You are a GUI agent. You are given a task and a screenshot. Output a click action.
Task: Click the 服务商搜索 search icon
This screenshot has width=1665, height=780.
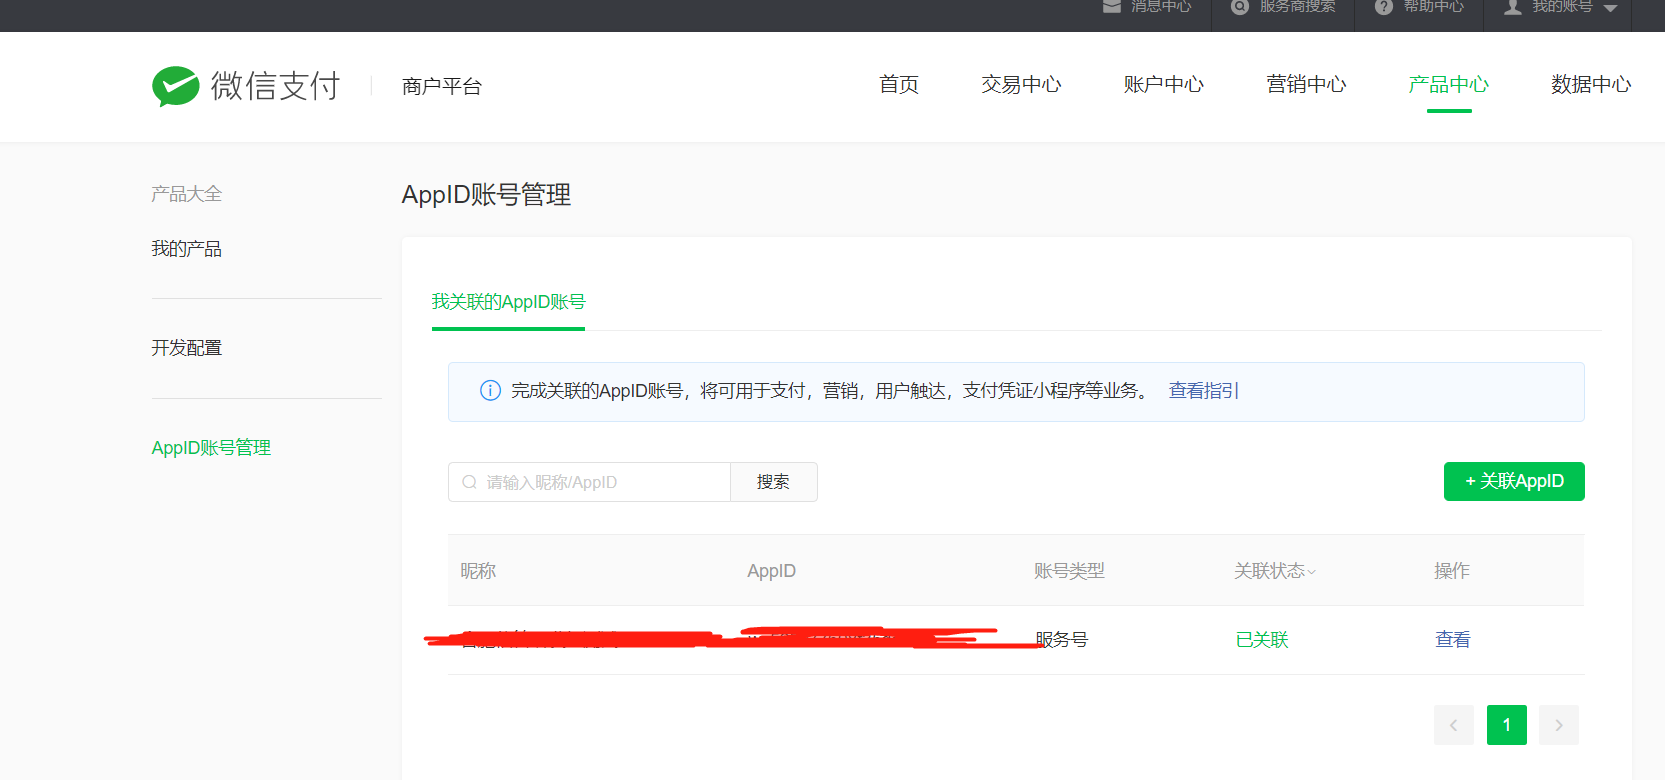(x=1240, y=6)
